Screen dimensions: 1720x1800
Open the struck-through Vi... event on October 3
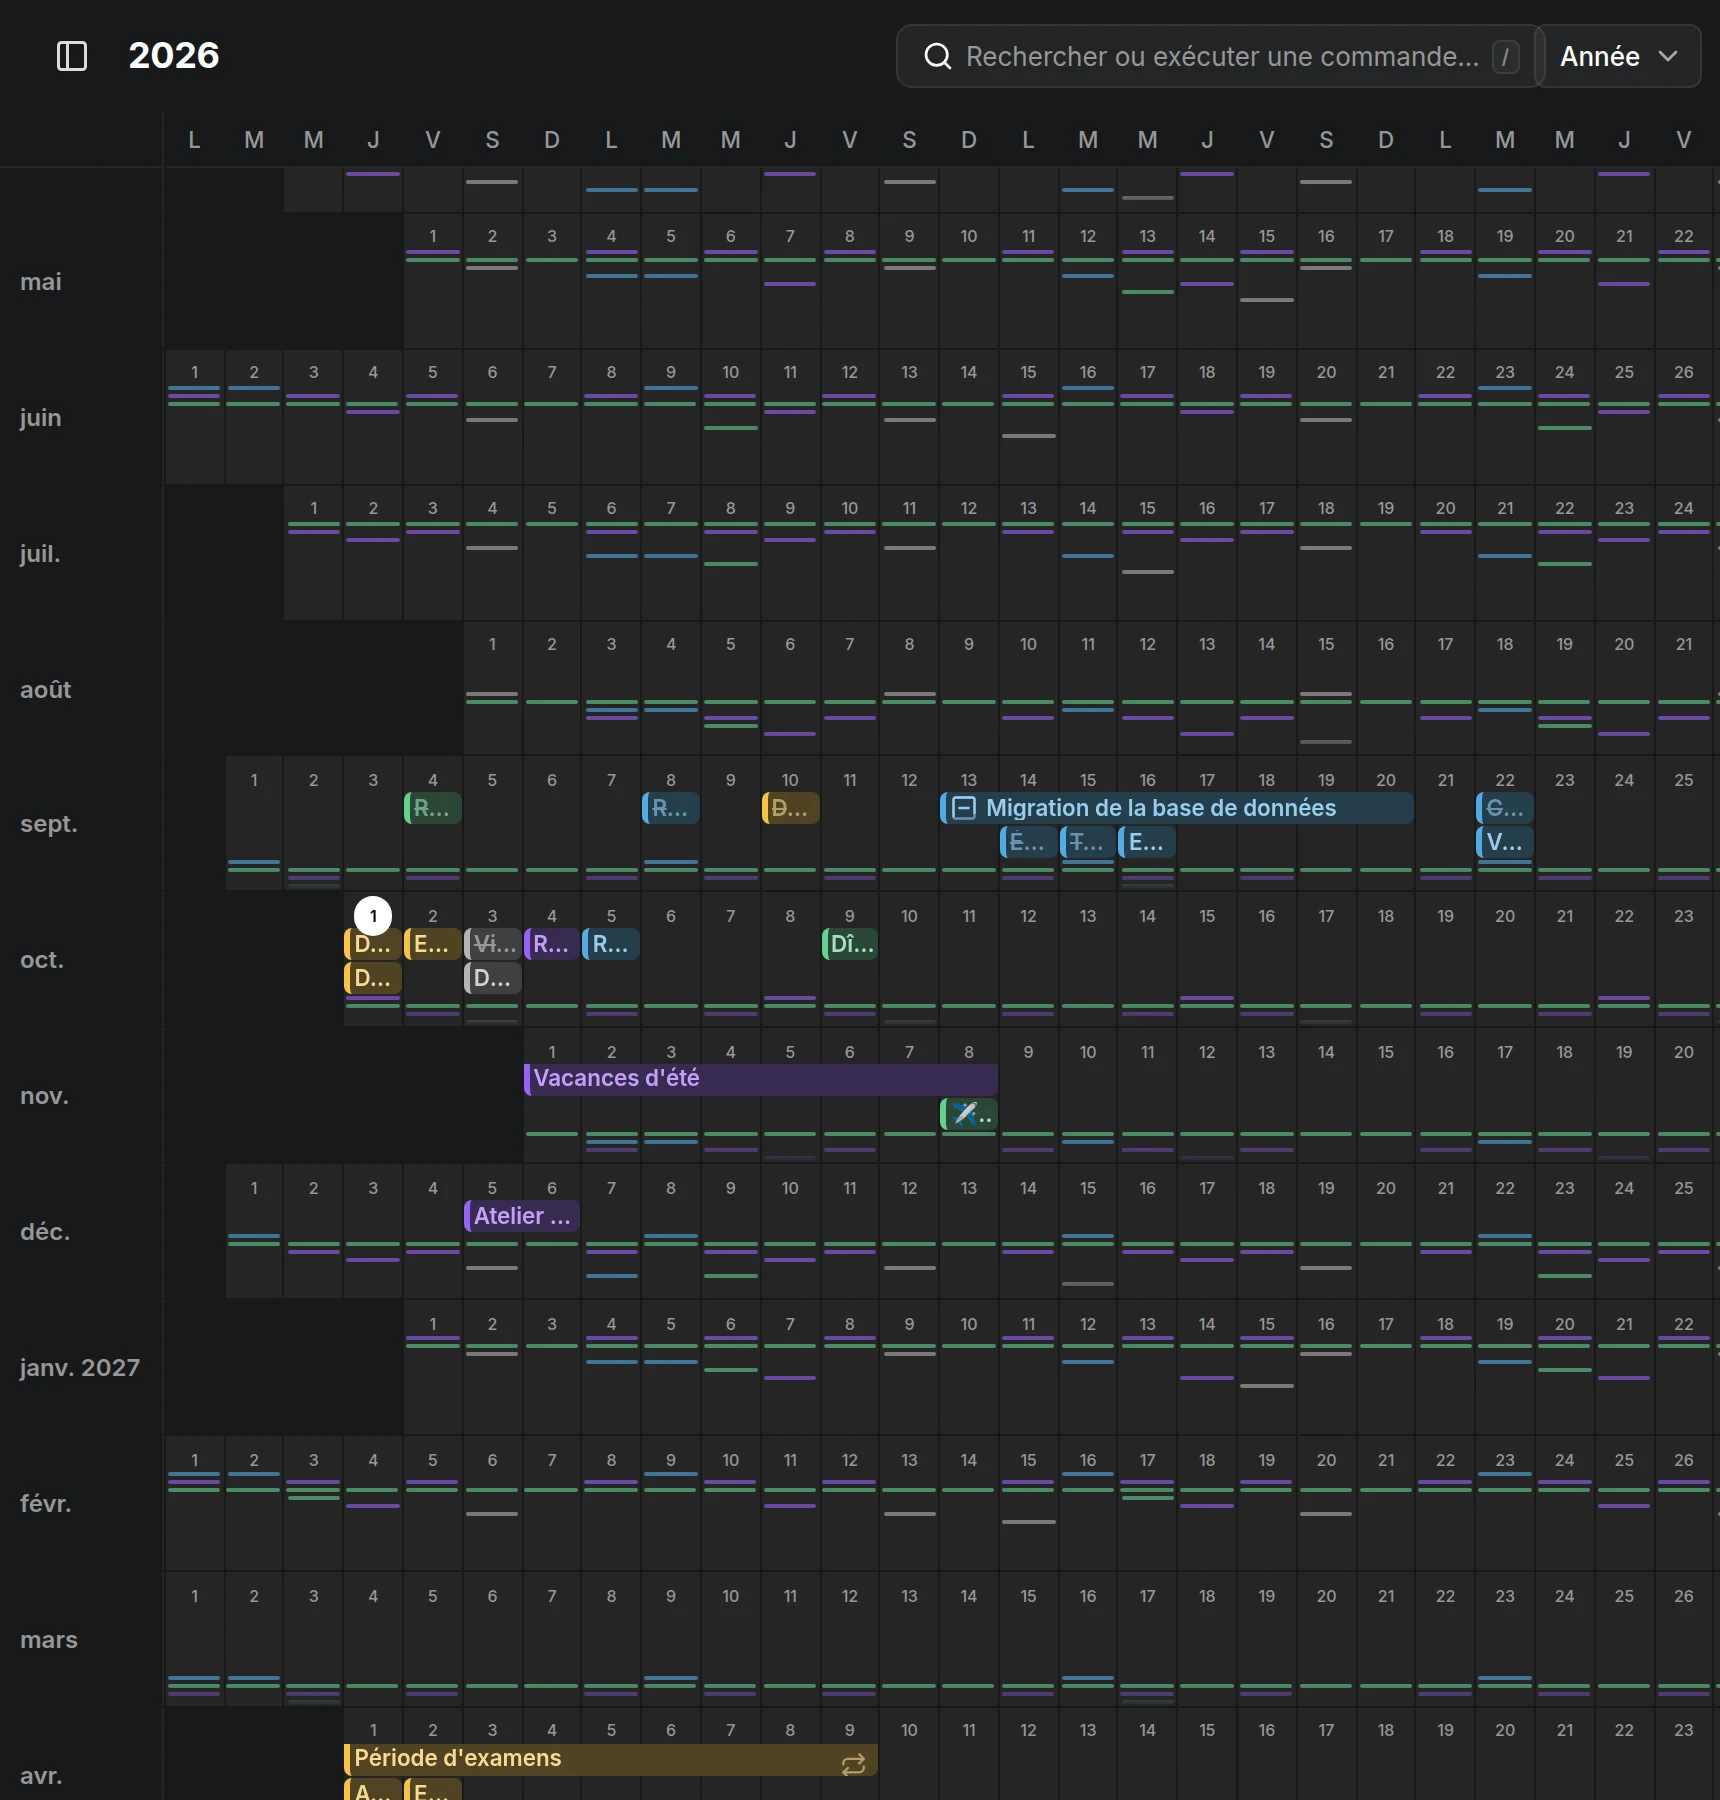[x=493, y=944]
